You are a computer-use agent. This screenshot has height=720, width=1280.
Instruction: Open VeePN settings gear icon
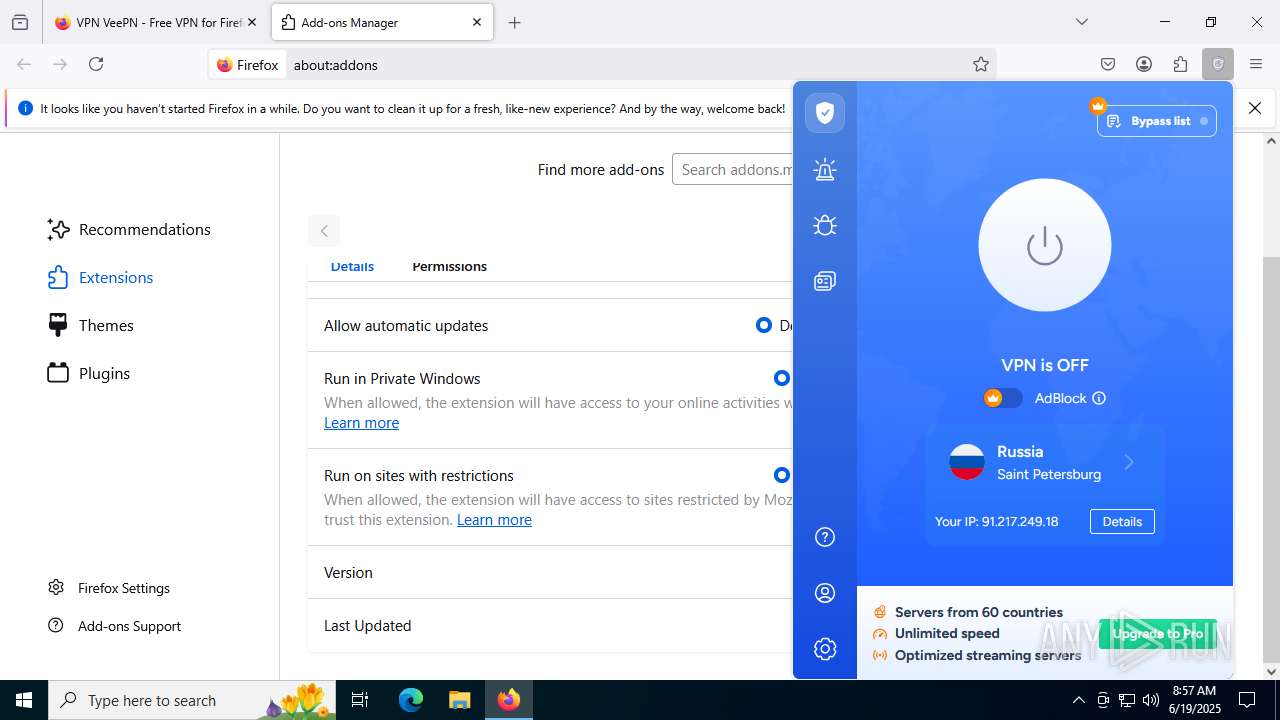(x=825, y=649)
